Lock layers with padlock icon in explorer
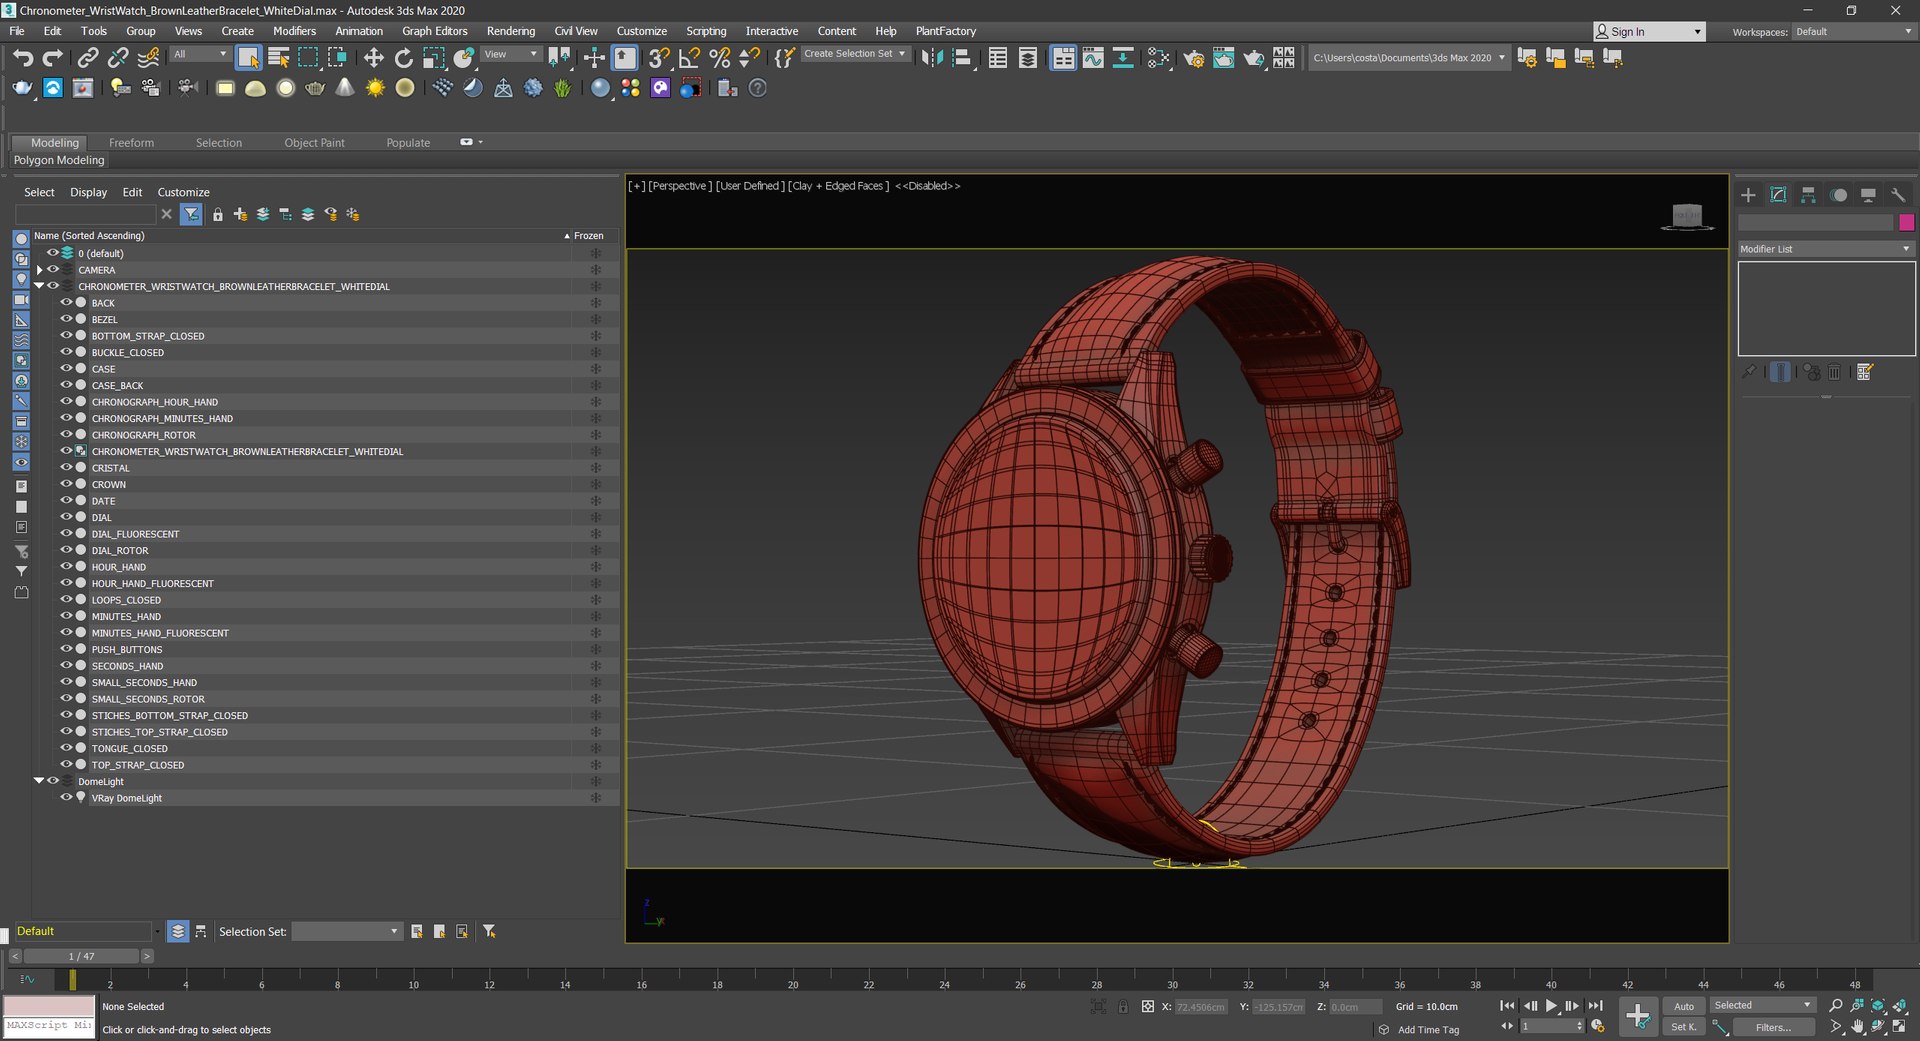The width and height of the screenshot is (1920, 1041). 218,214
